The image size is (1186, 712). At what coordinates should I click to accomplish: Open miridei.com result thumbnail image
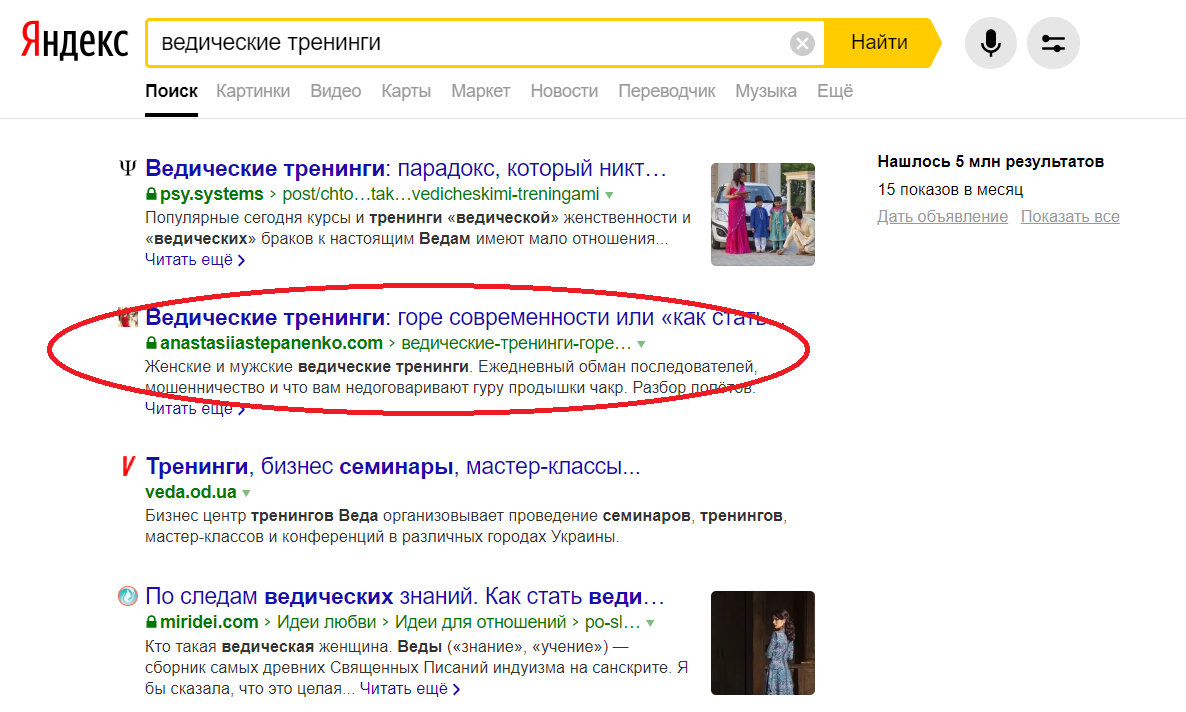pos(762,642)
